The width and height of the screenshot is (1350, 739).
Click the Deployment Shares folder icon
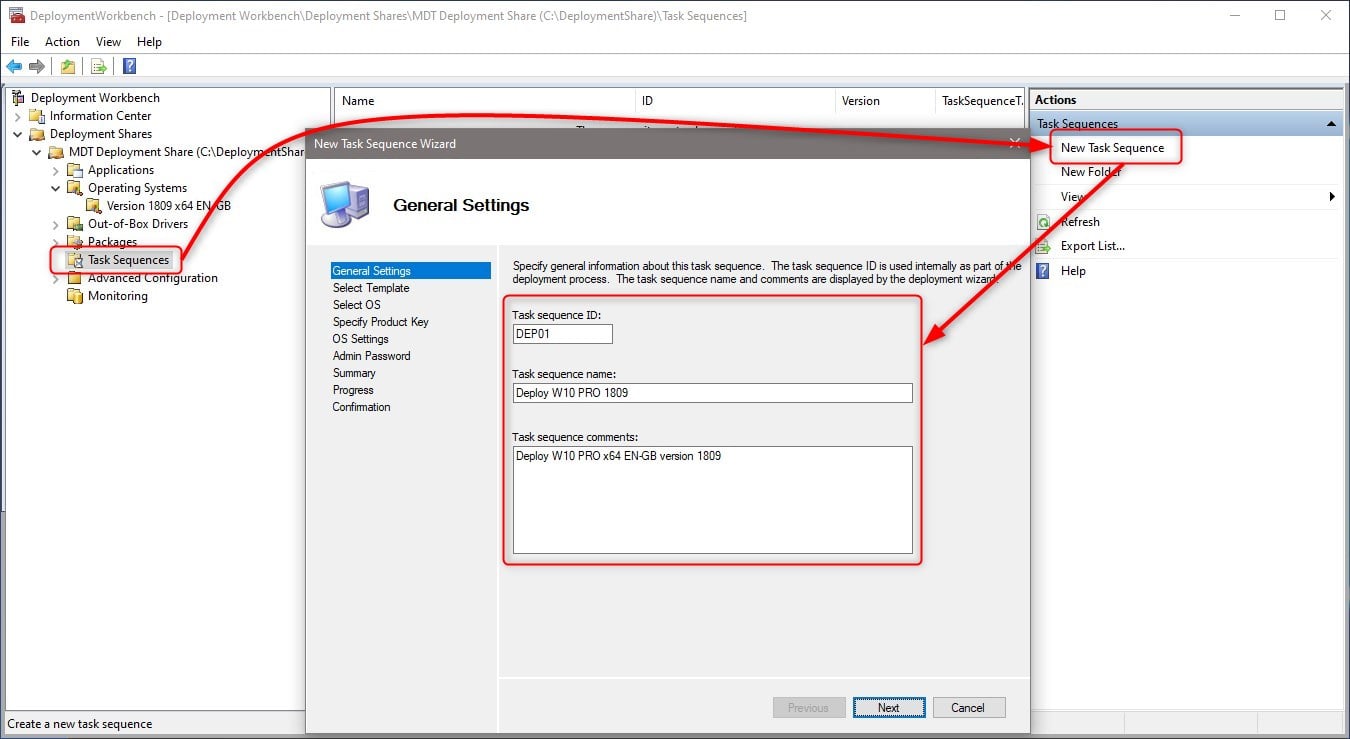point(37,134)
